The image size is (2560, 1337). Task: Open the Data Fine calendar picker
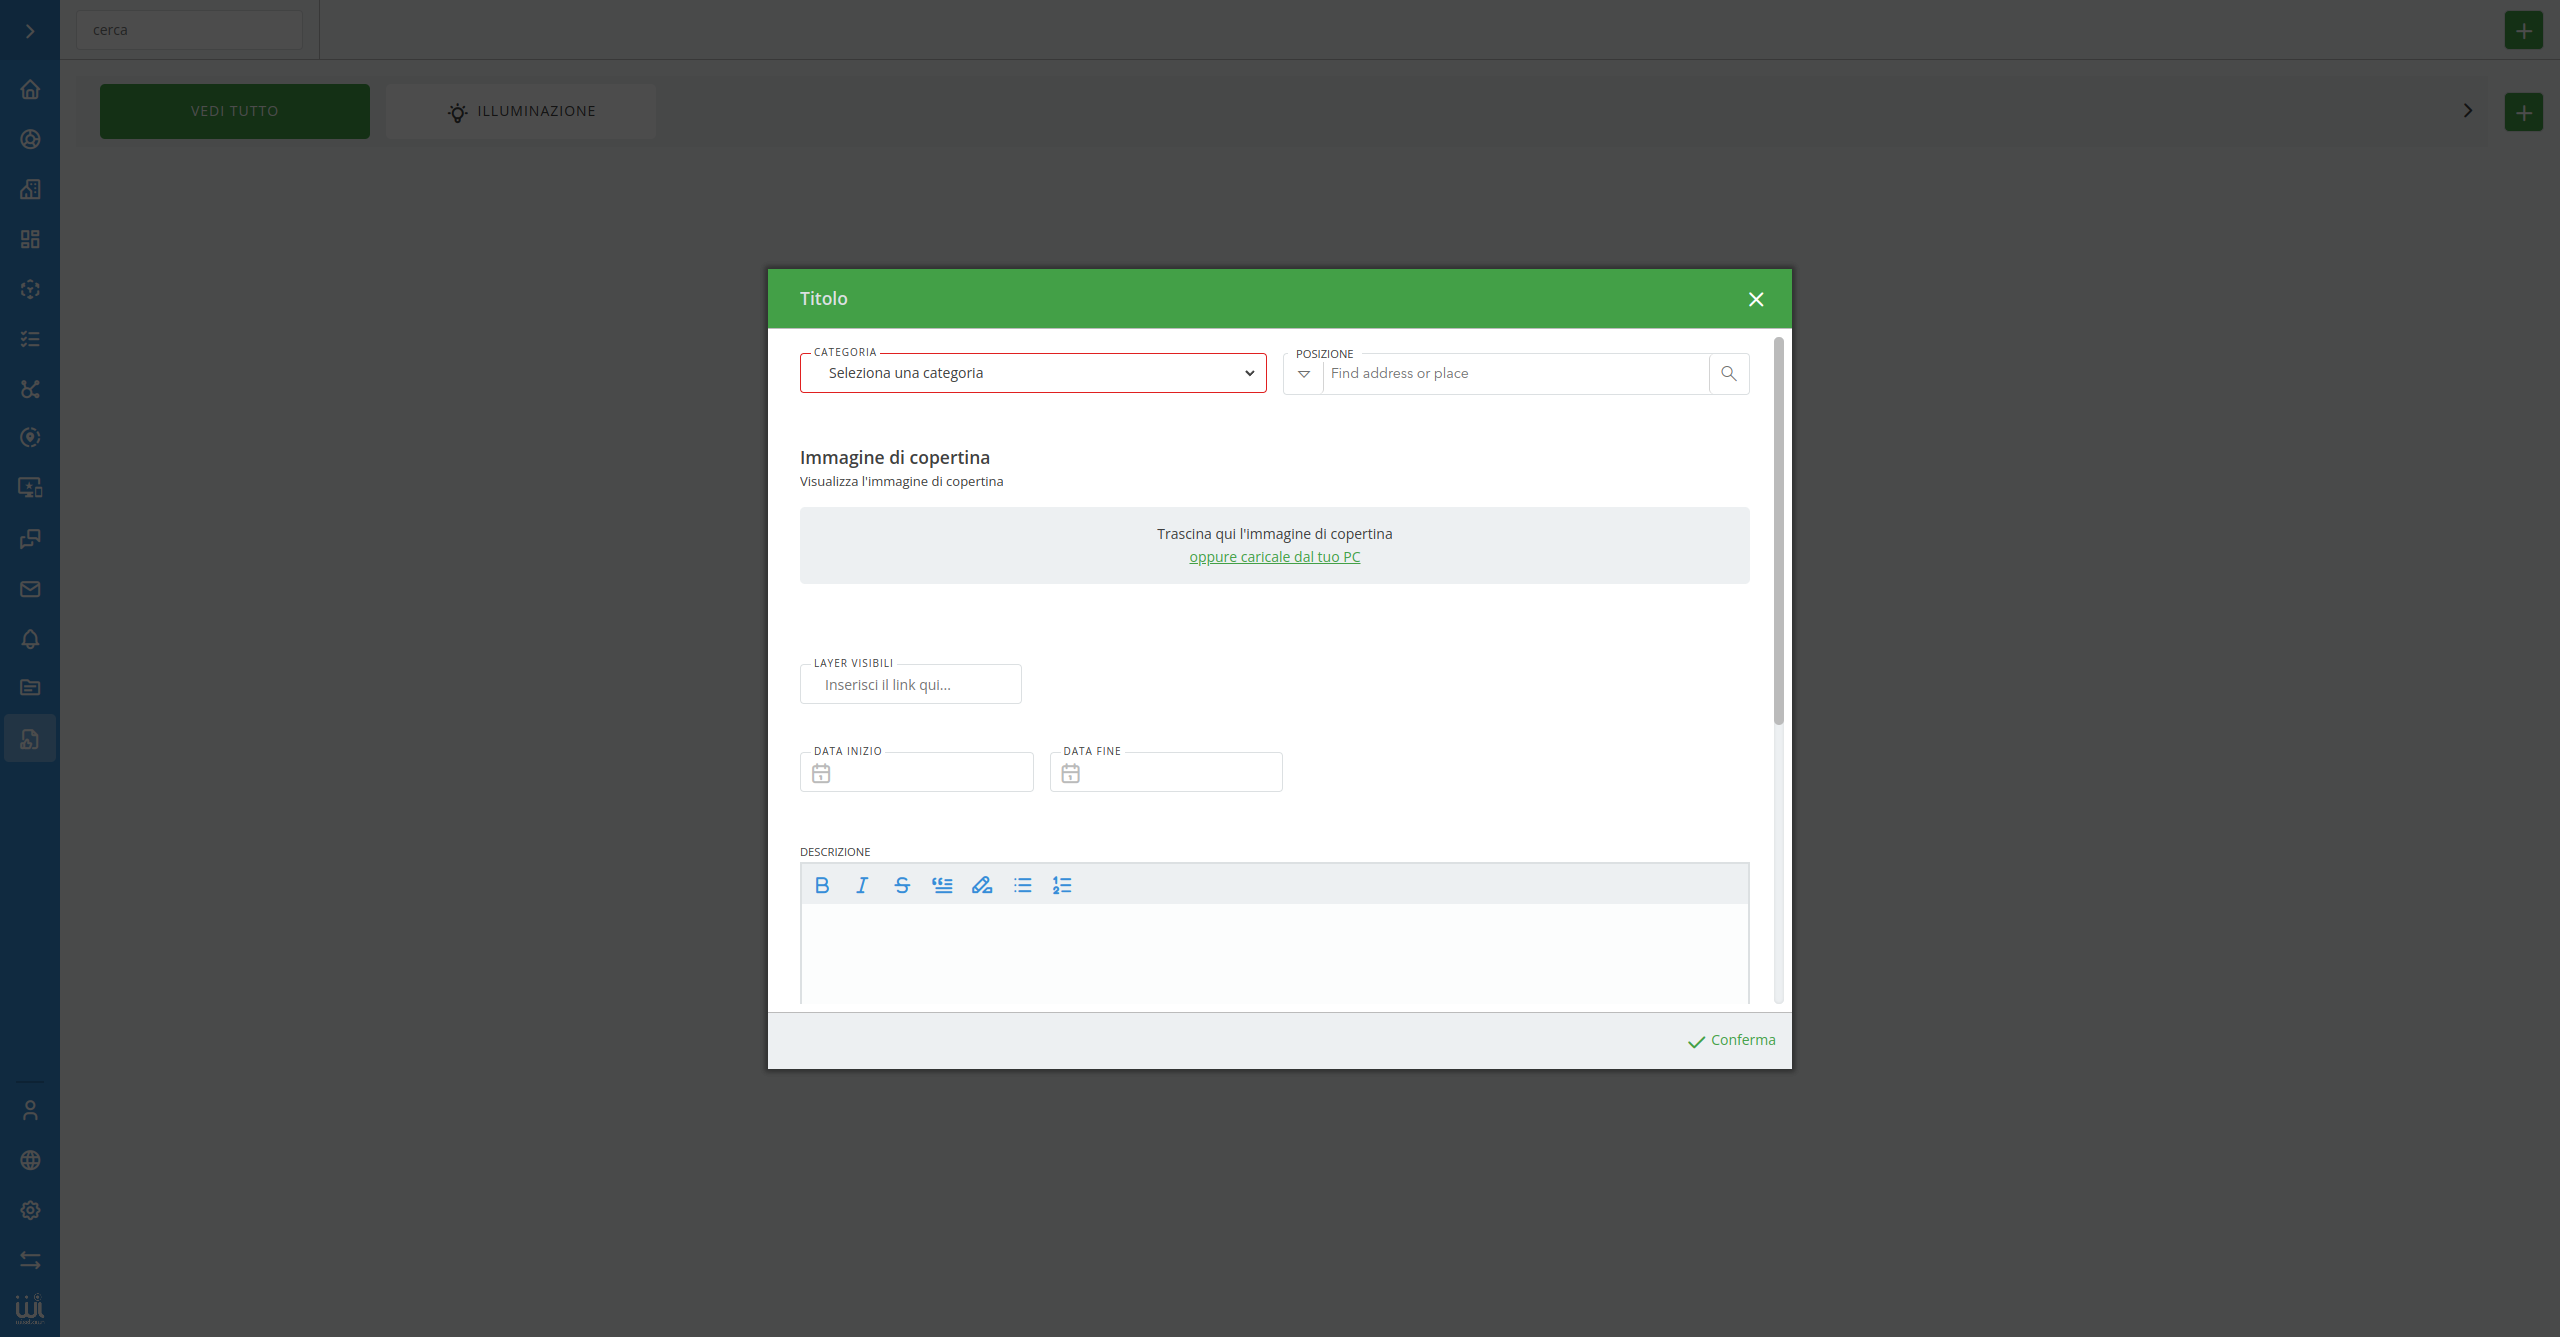pyautogui.click(x=1071, y=773)
